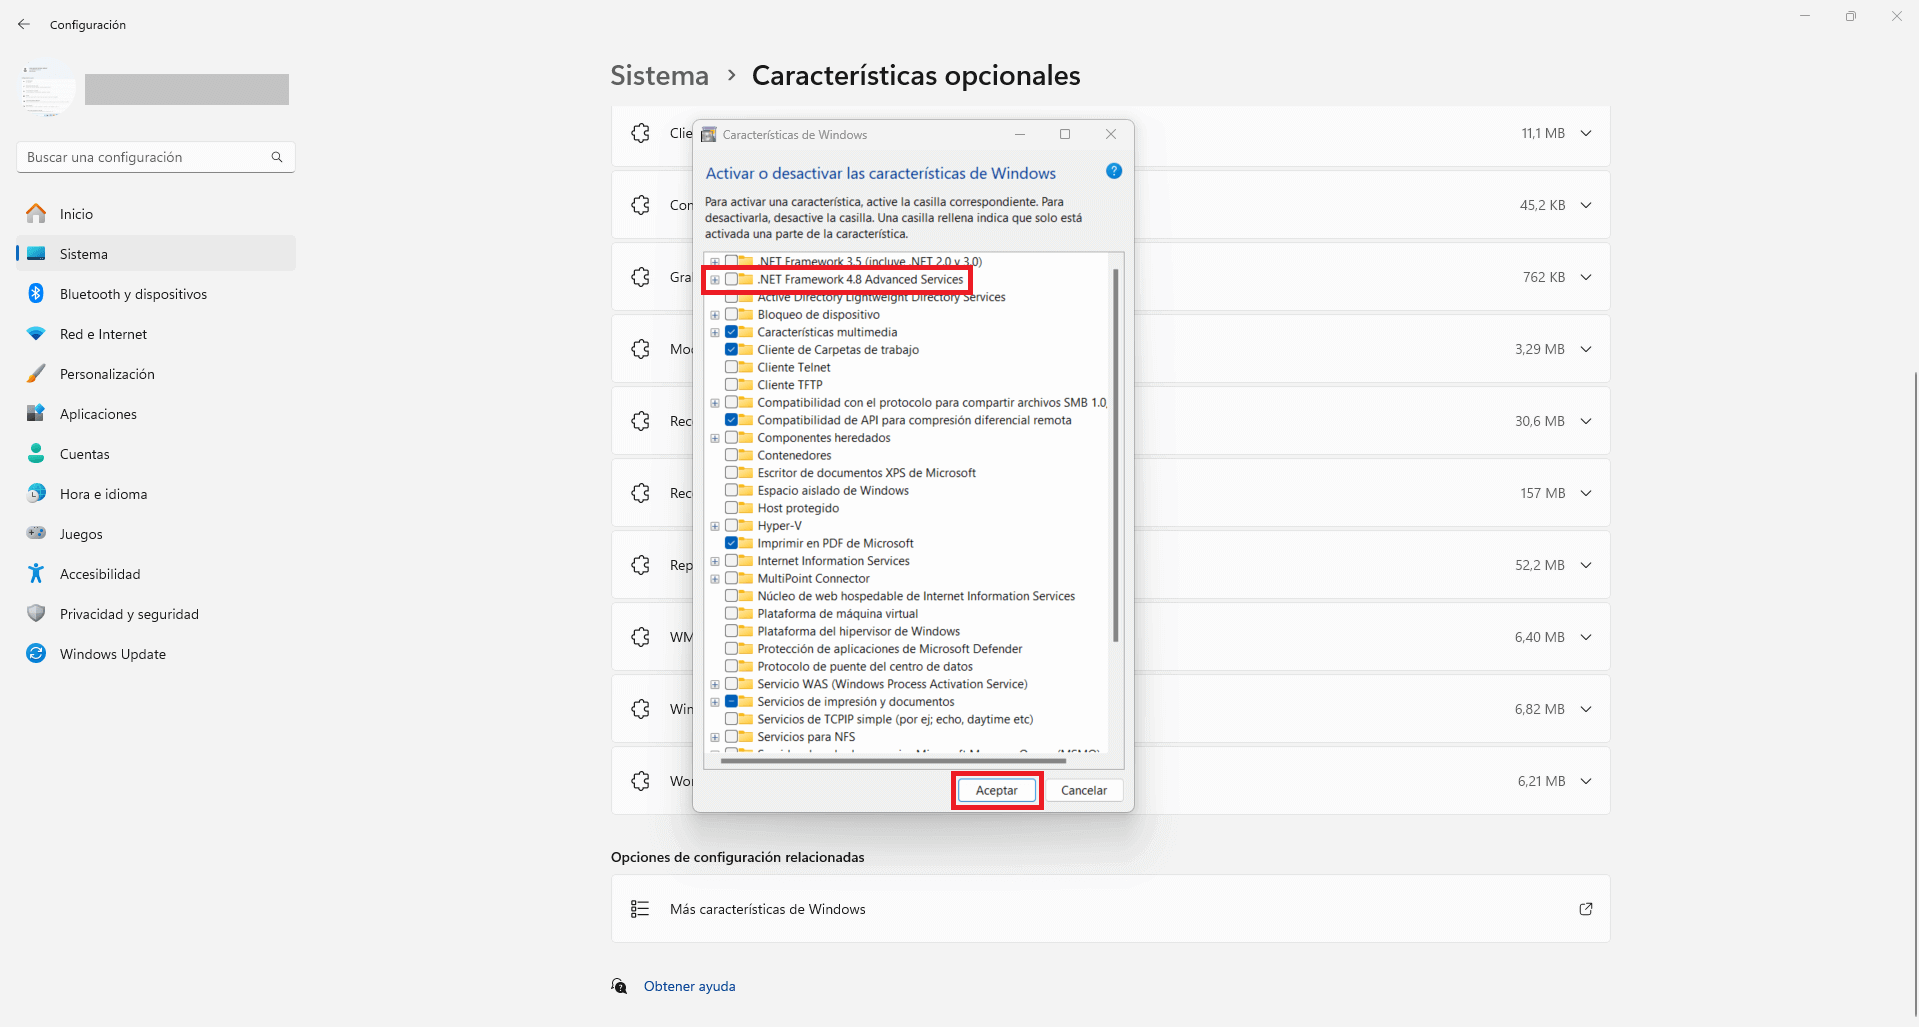Expand Servicios de impresión y documentos
The image size is (1919, 1027).
pyautogui.click(x=715, y=702)
